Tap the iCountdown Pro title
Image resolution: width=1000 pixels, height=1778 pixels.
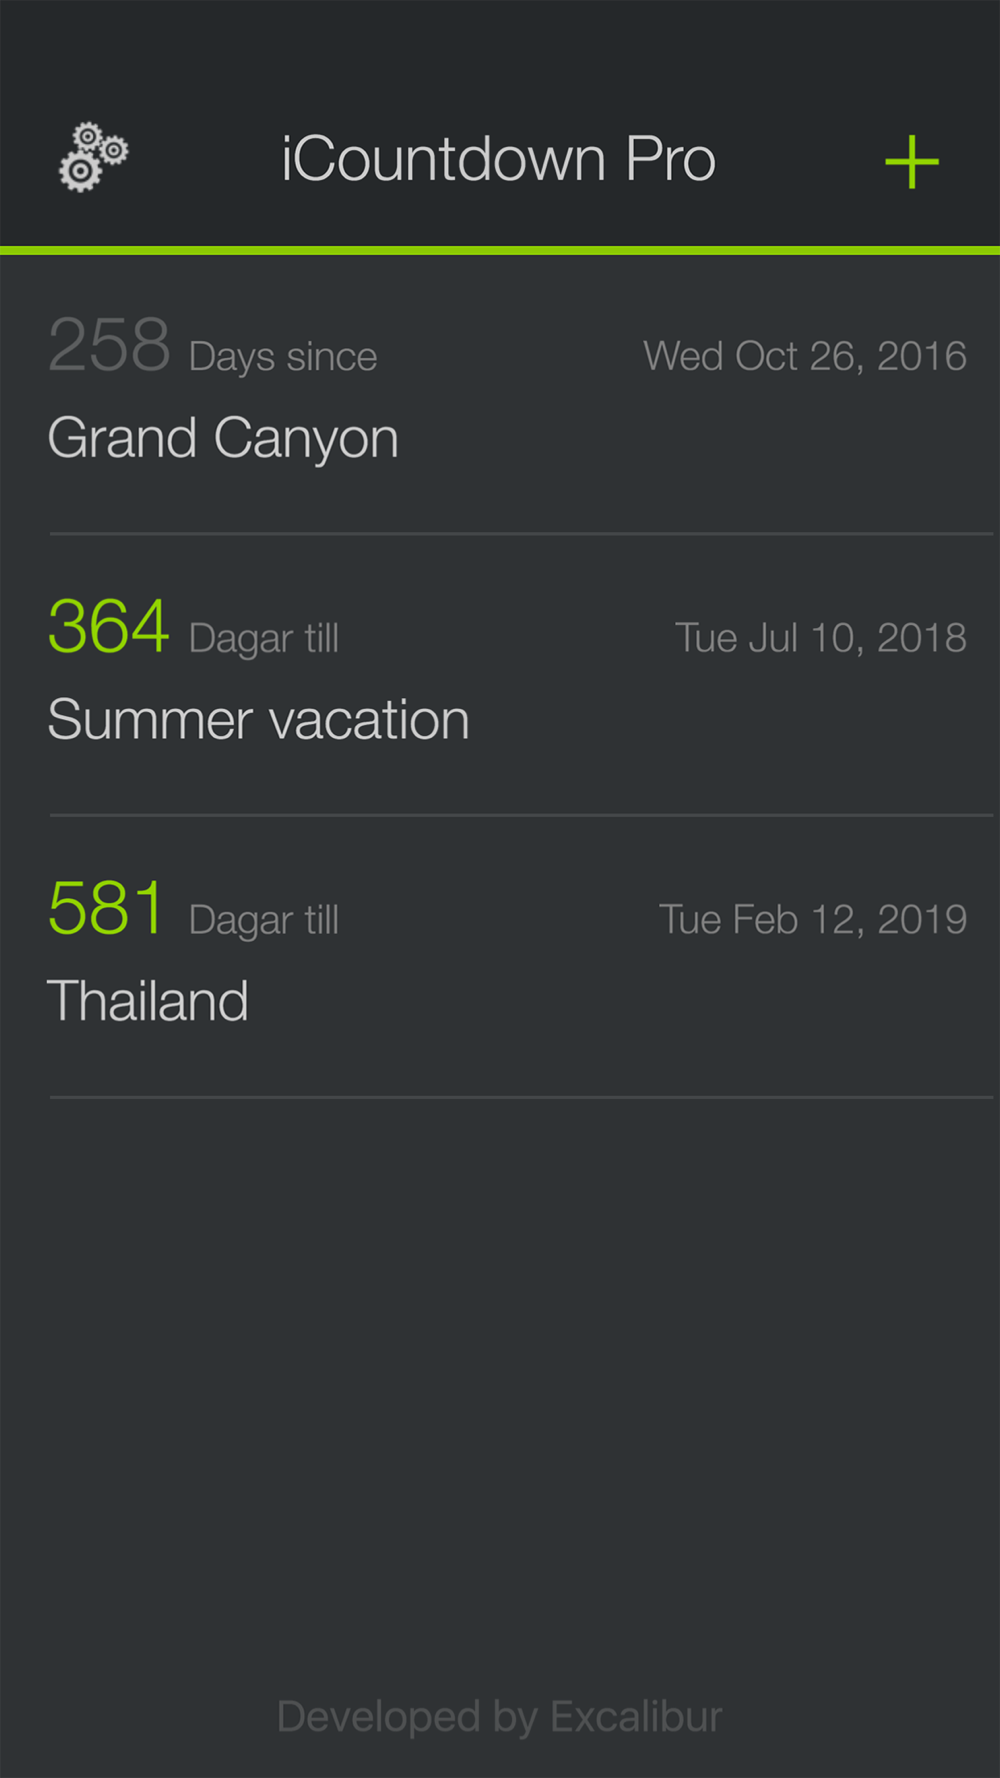tap(499, 159)
